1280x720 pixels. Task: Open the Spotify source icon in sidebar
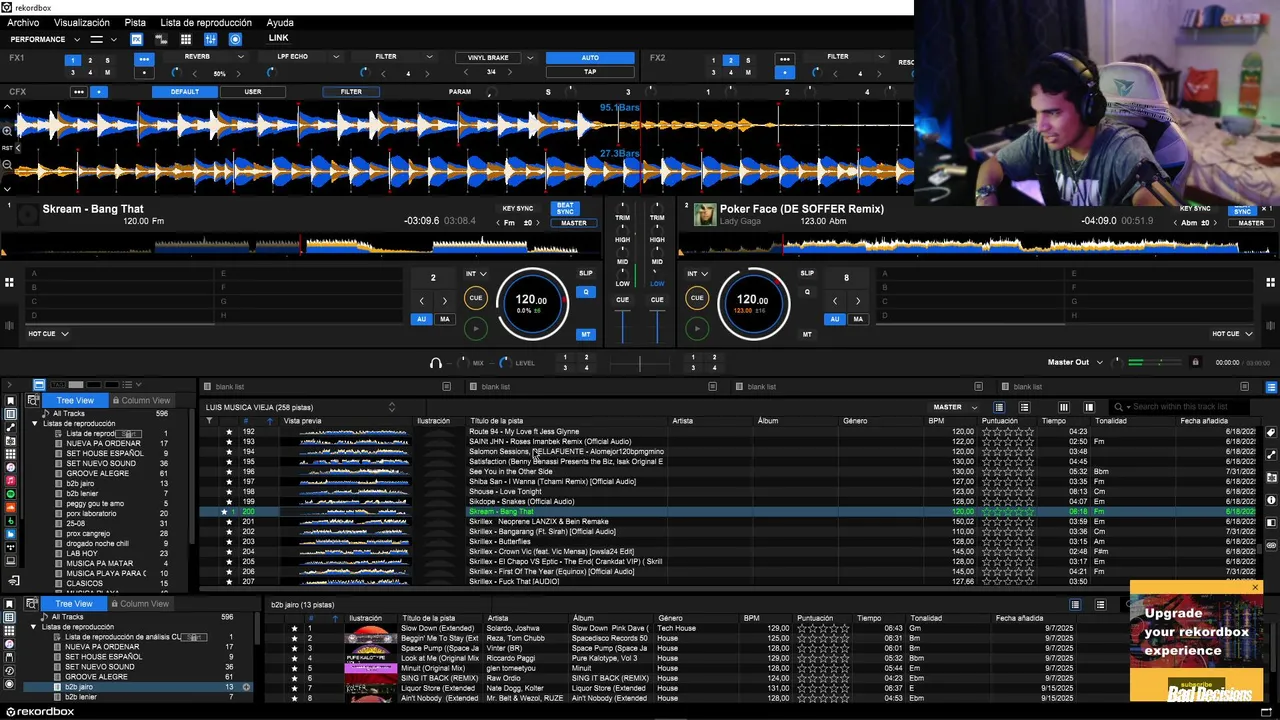tap(10, 494)
